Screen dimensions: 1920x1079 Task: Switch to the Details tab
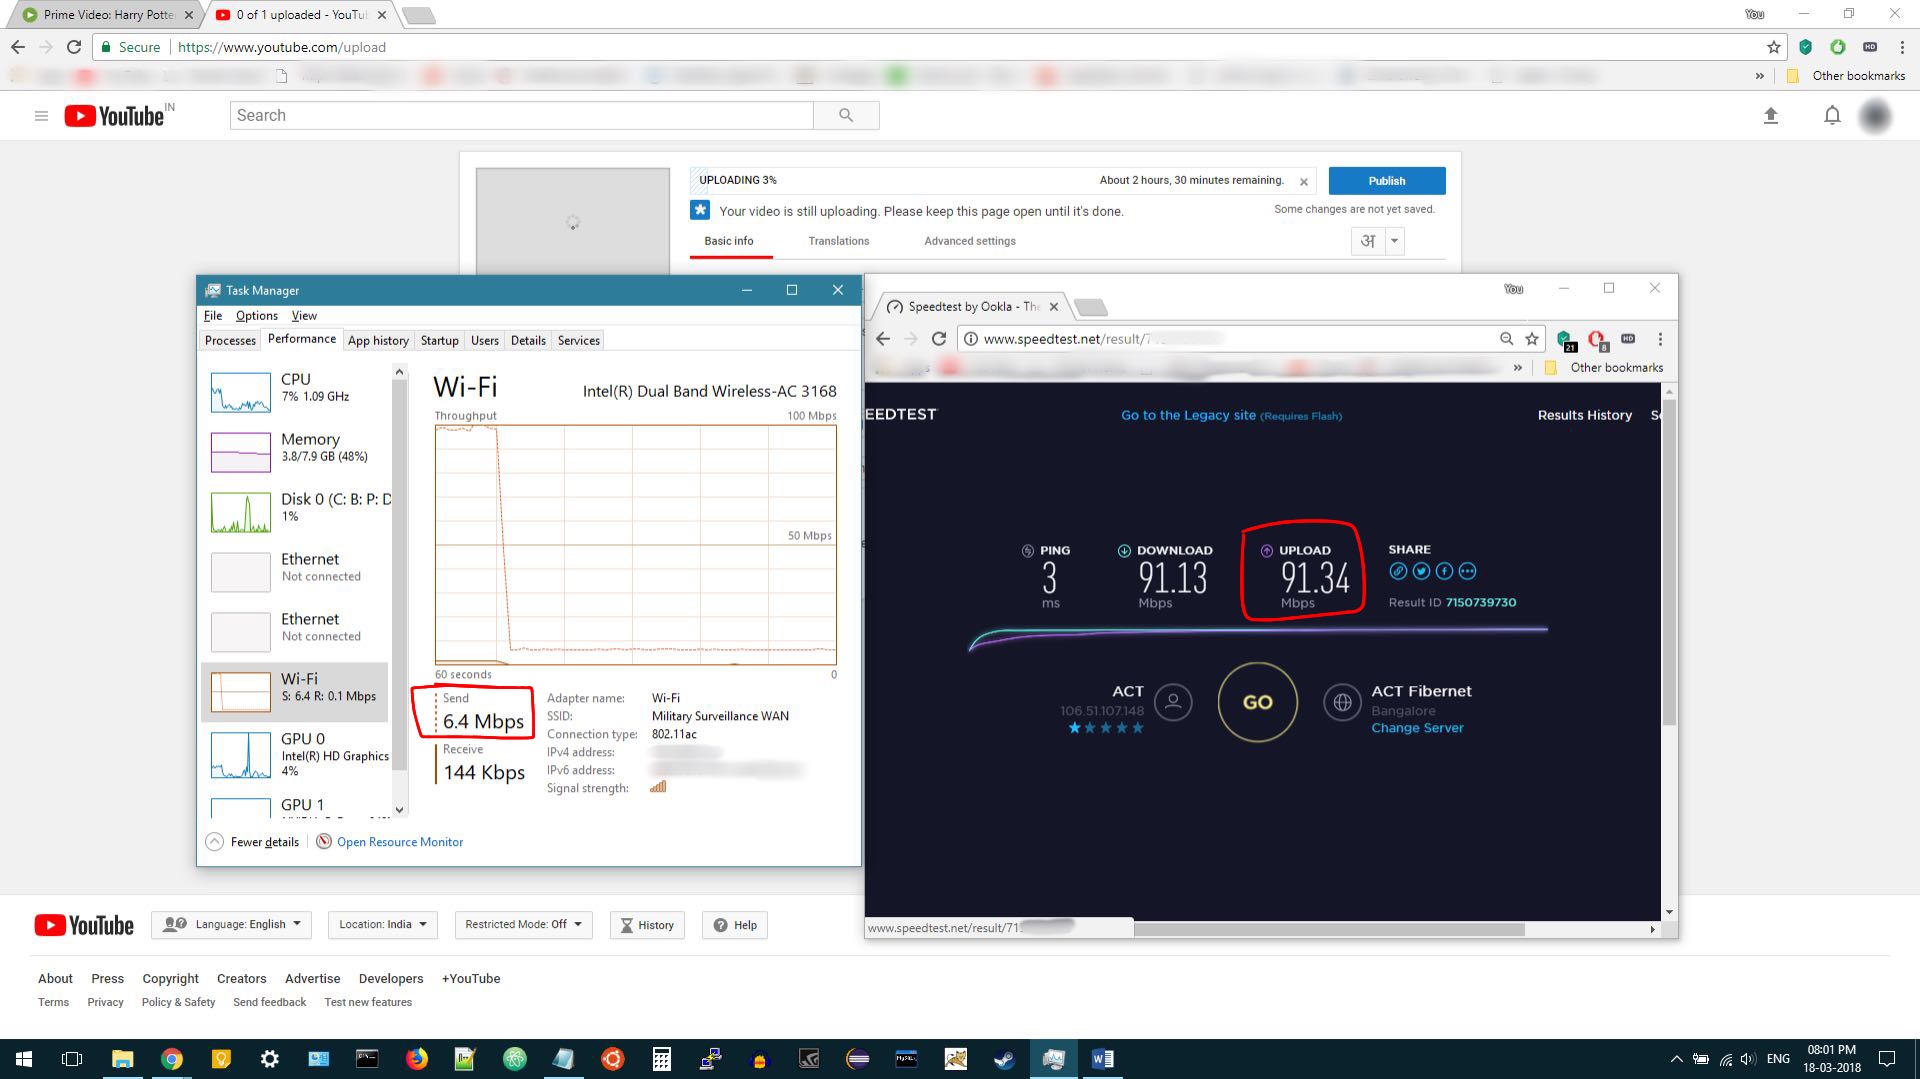[528, 341]
